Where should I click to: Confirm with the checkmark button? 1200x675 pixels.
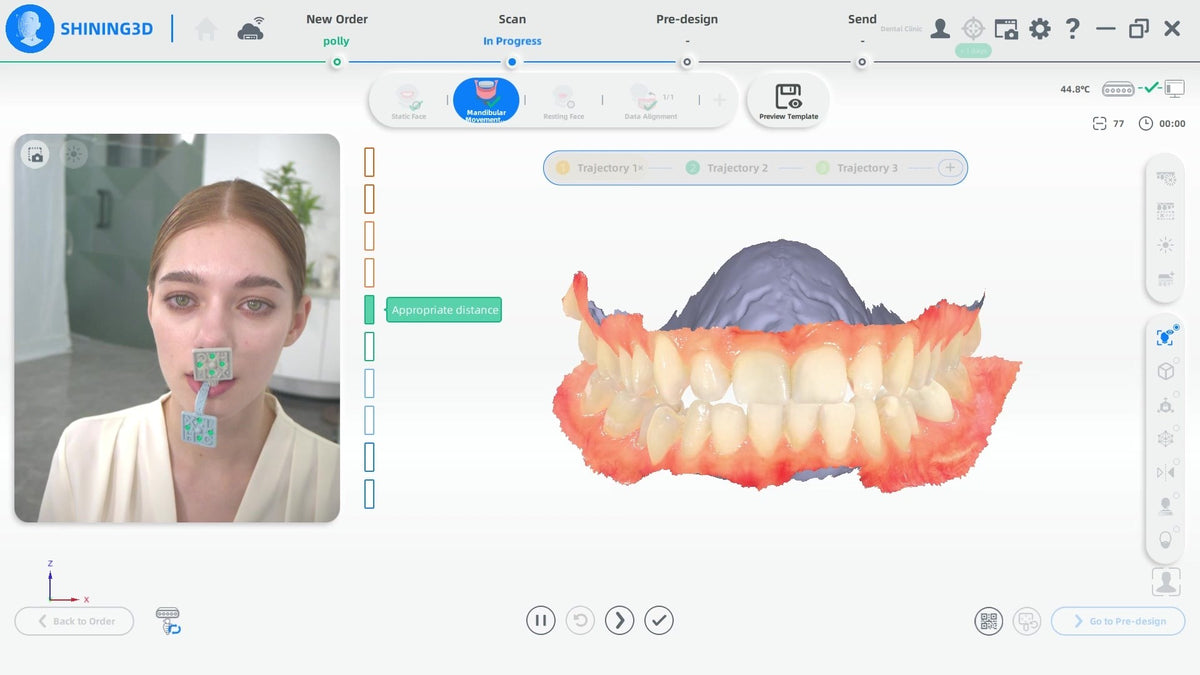click(x=659, y=620)
